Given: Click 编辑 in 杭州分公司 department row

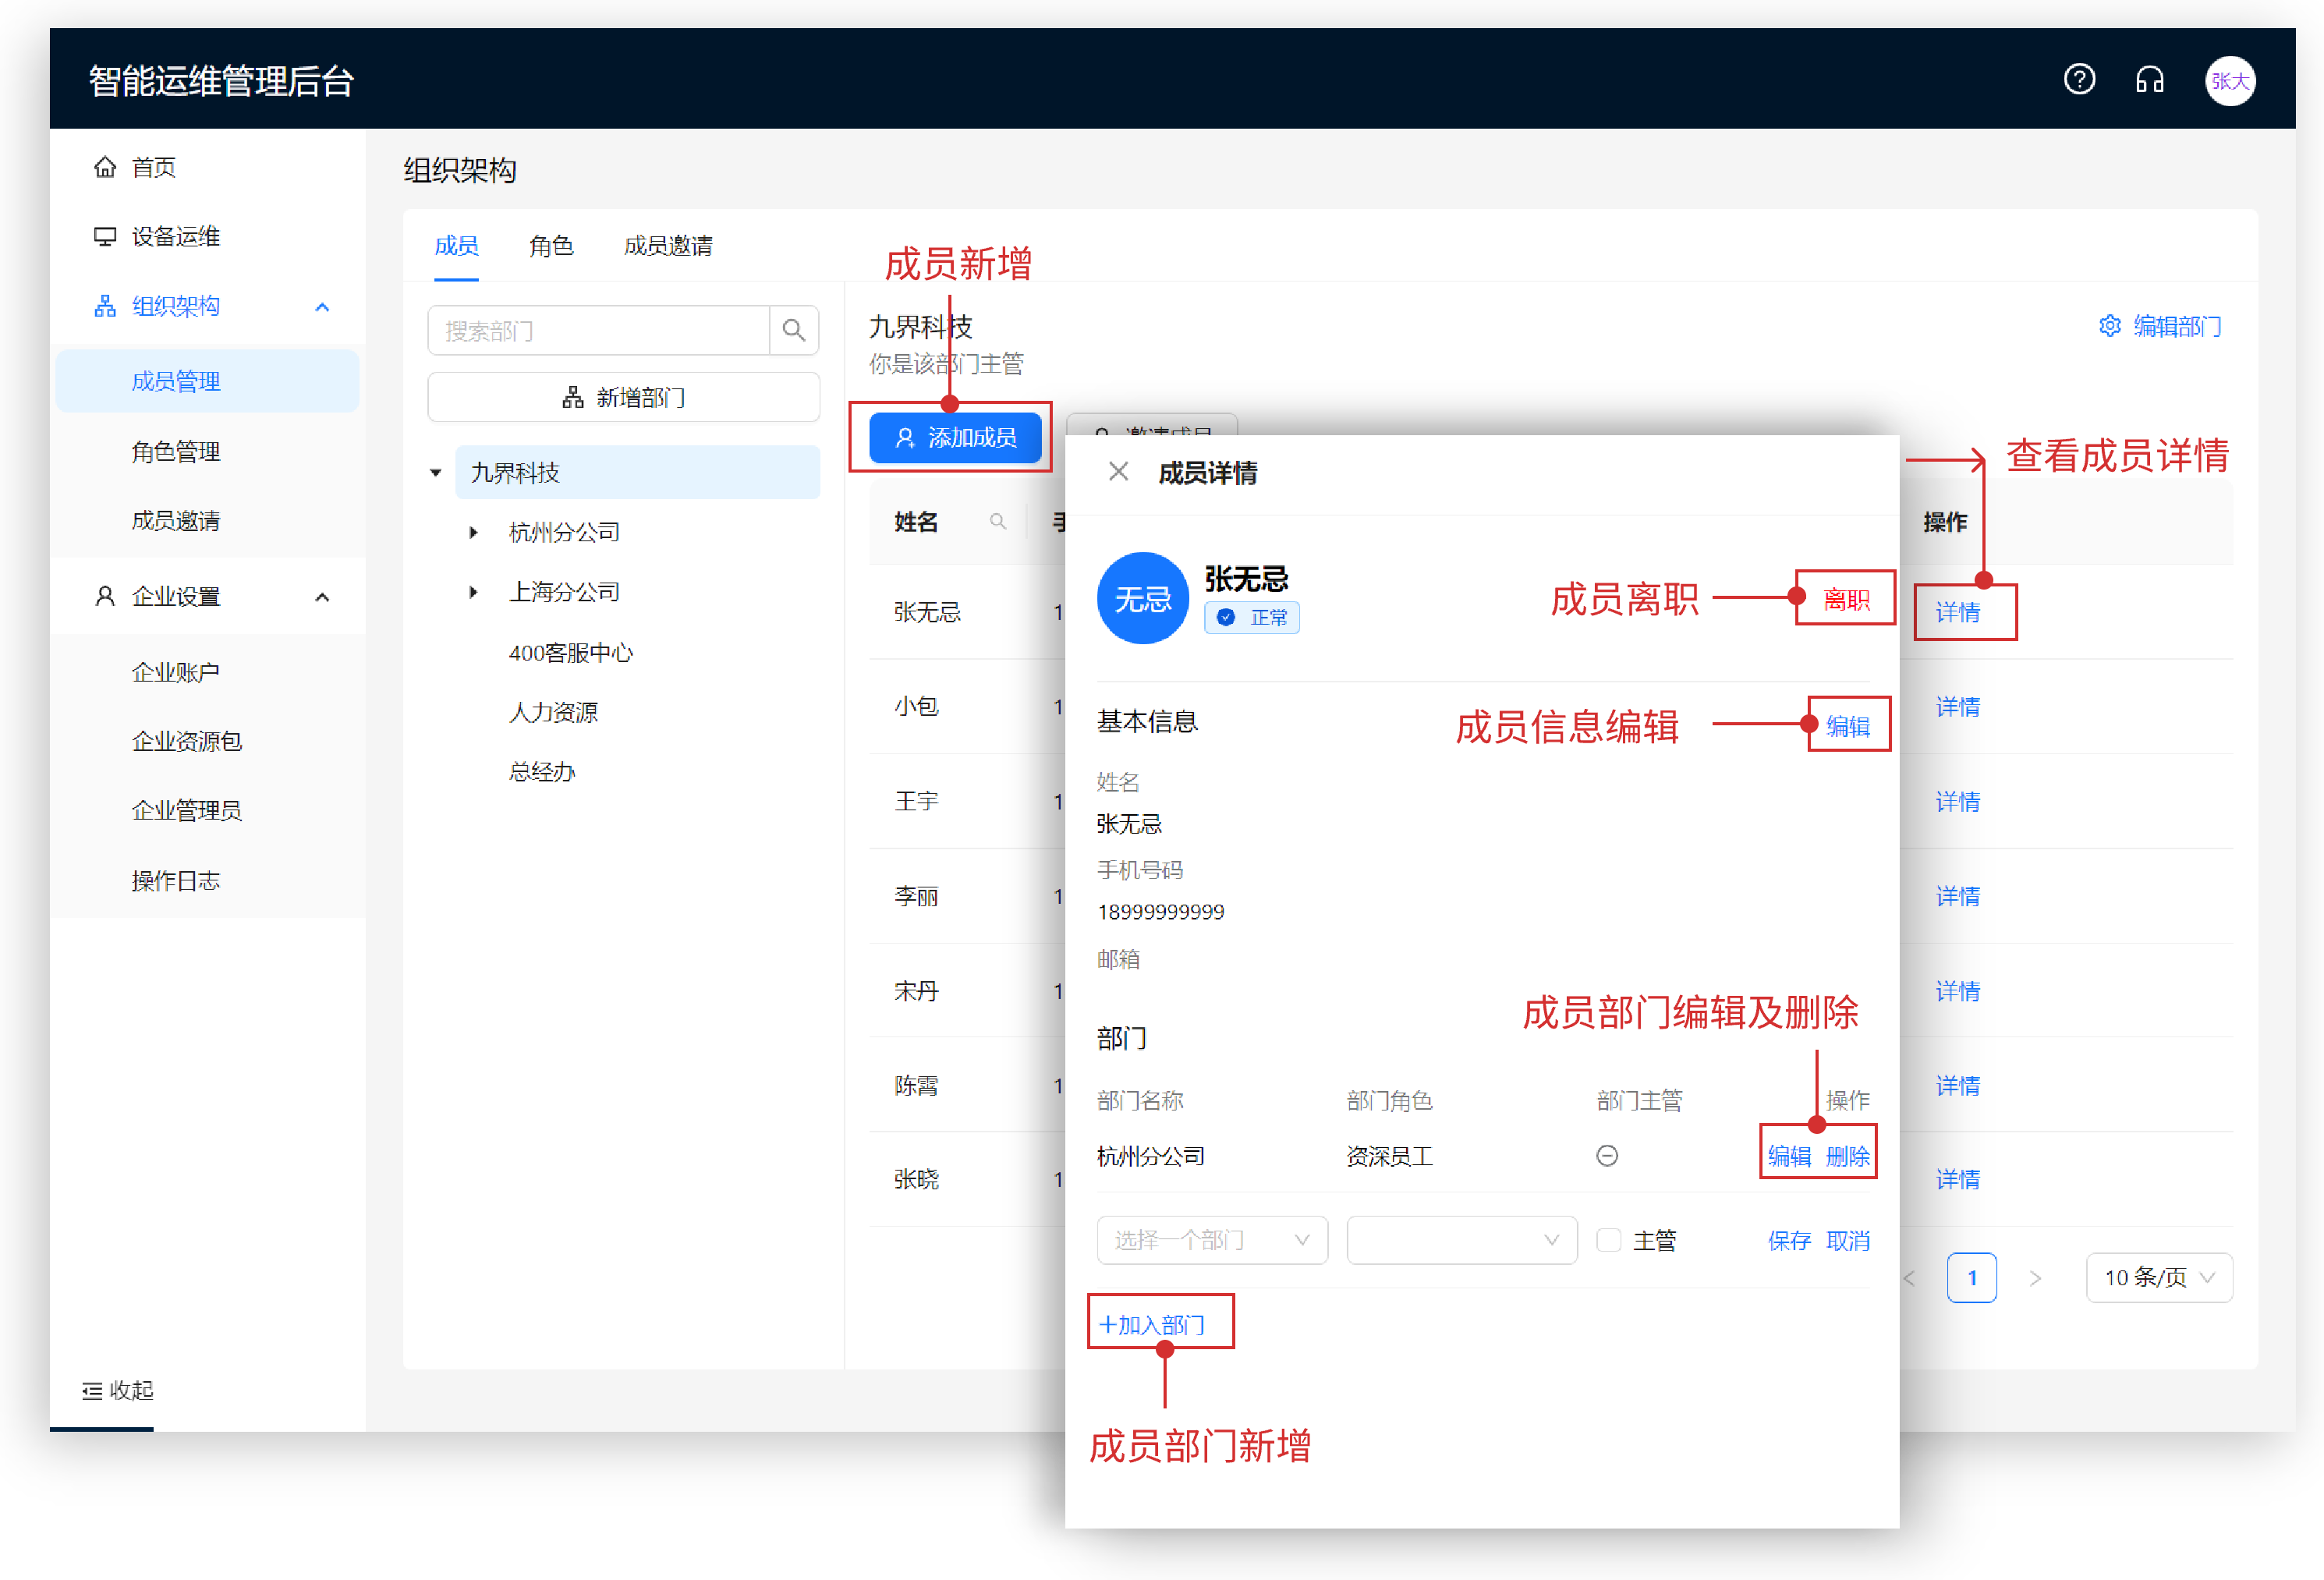Looking at the screenshot, I should 1789,1156.
